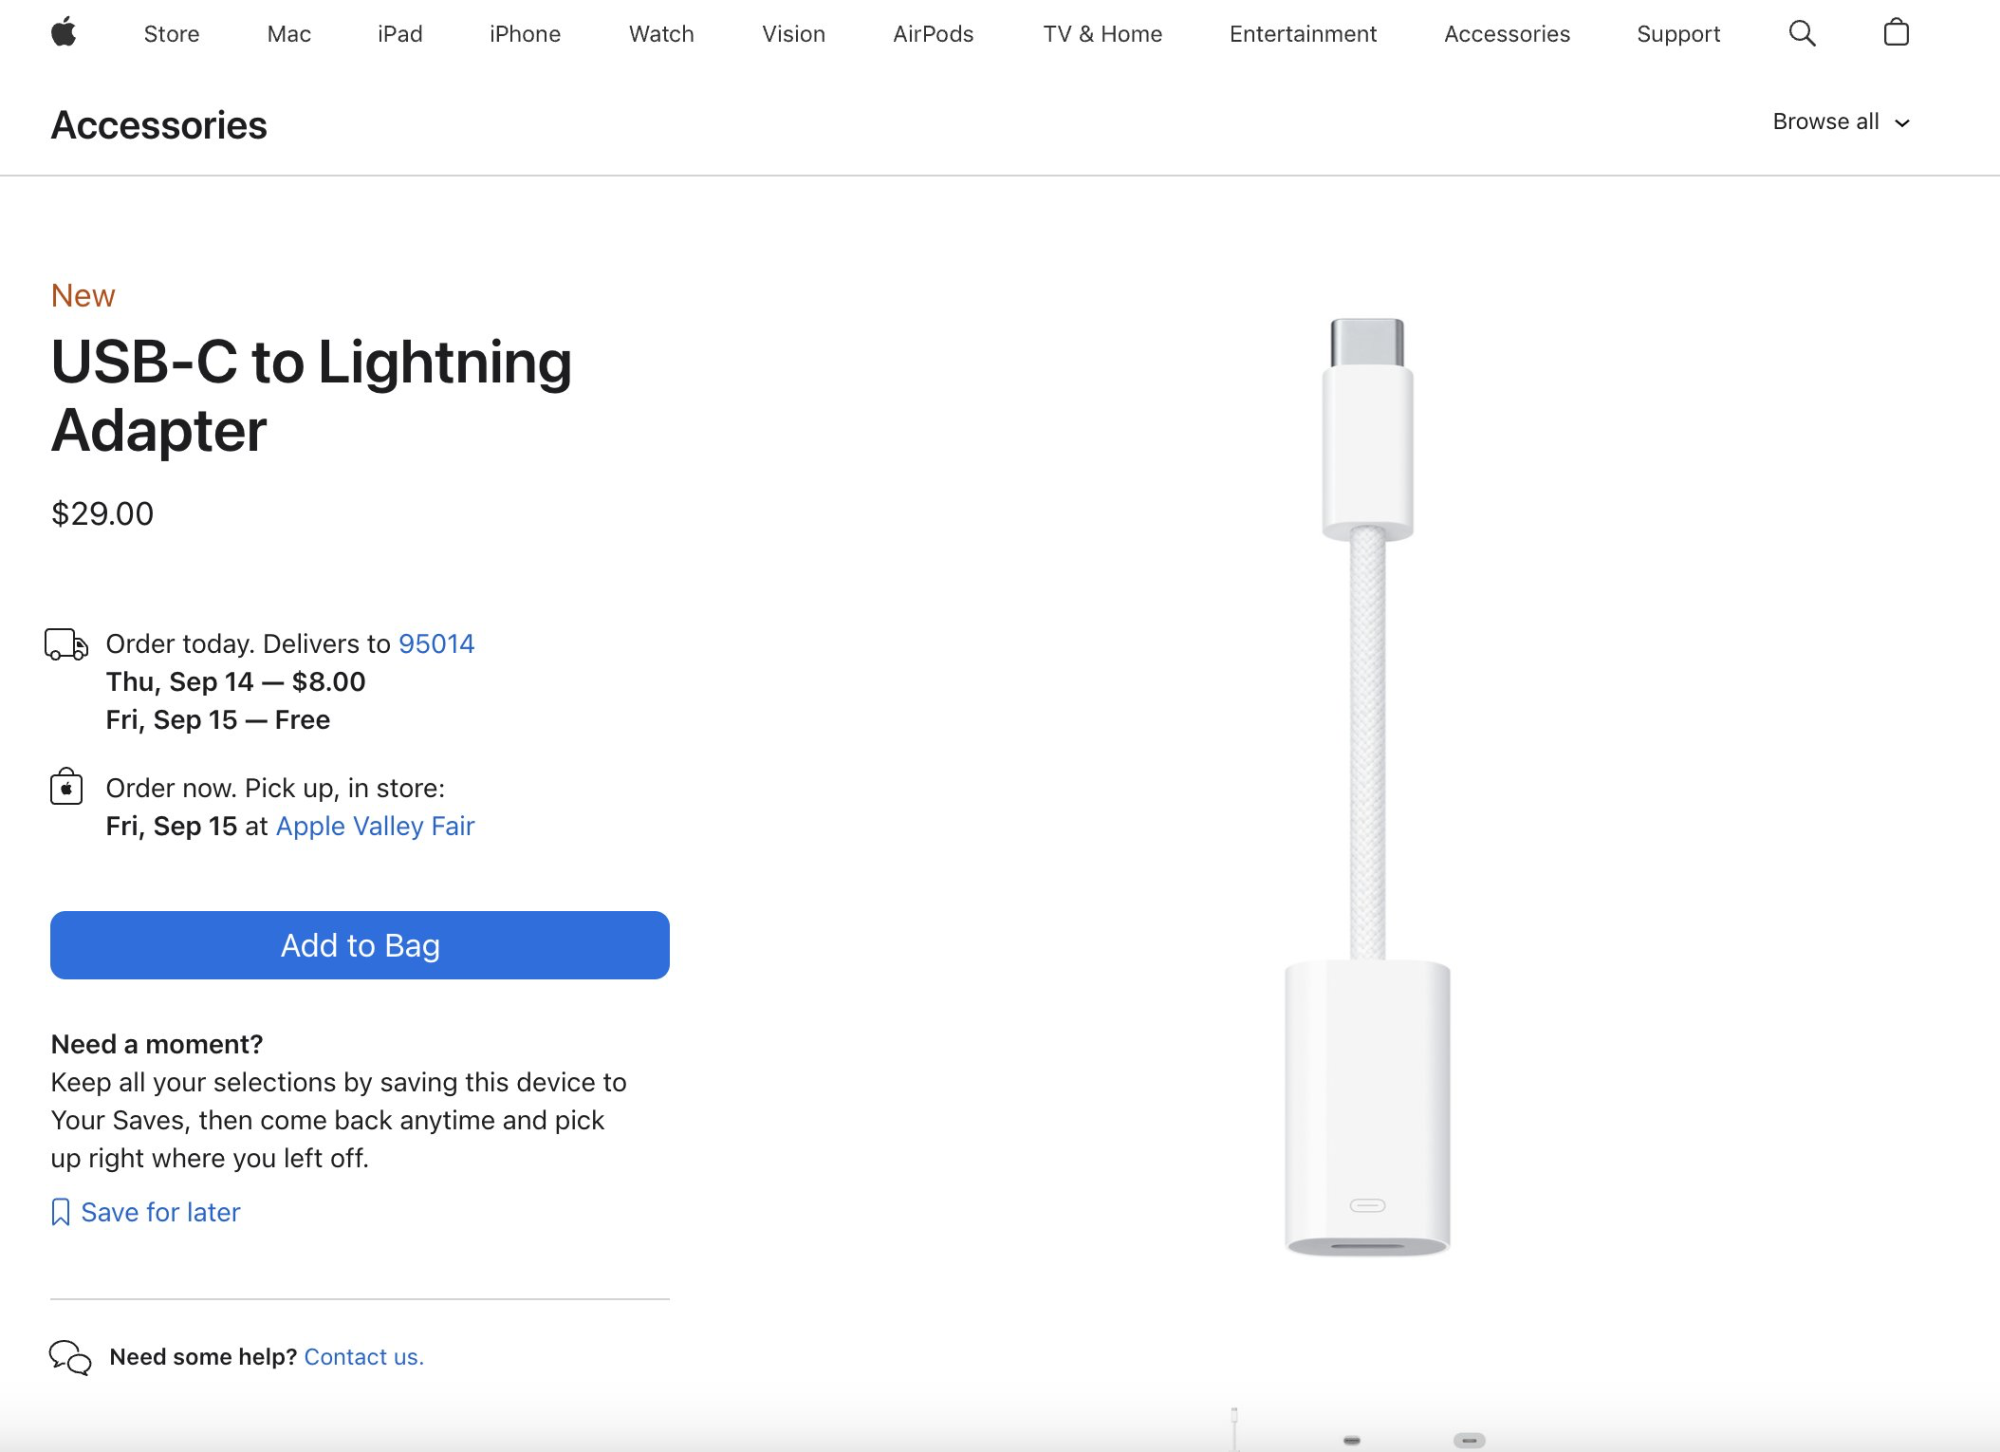
Task: Open the search magnifier icon
Action: [x=1802, y=33]
